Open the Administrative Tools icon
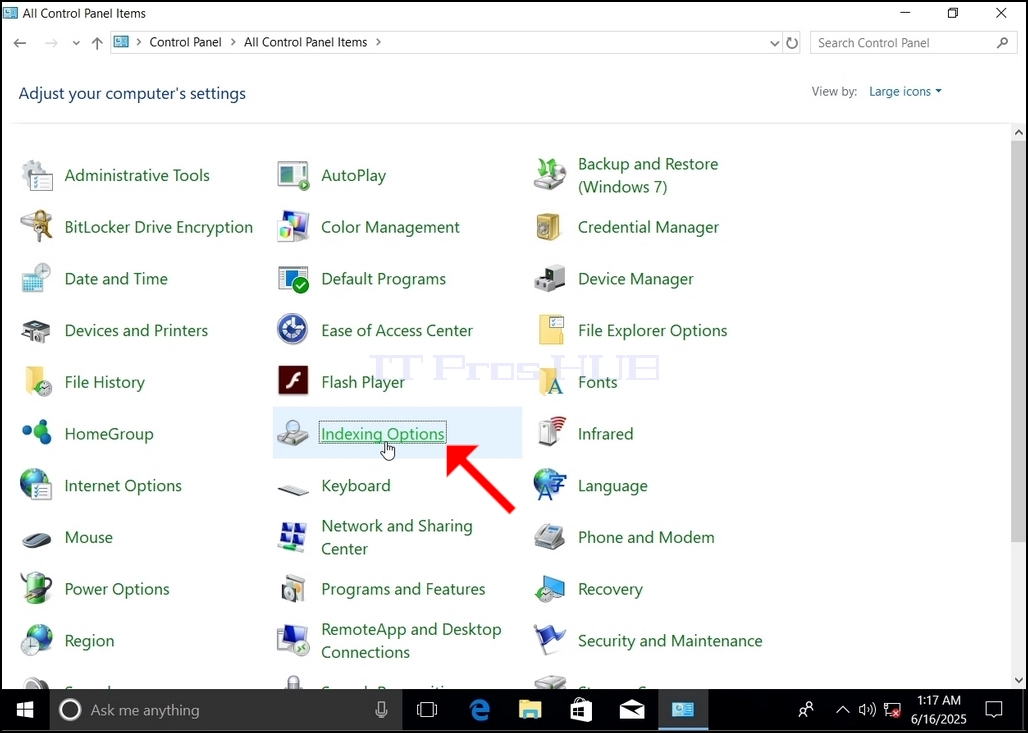The image size is (1028, 733). pos(37,175)
